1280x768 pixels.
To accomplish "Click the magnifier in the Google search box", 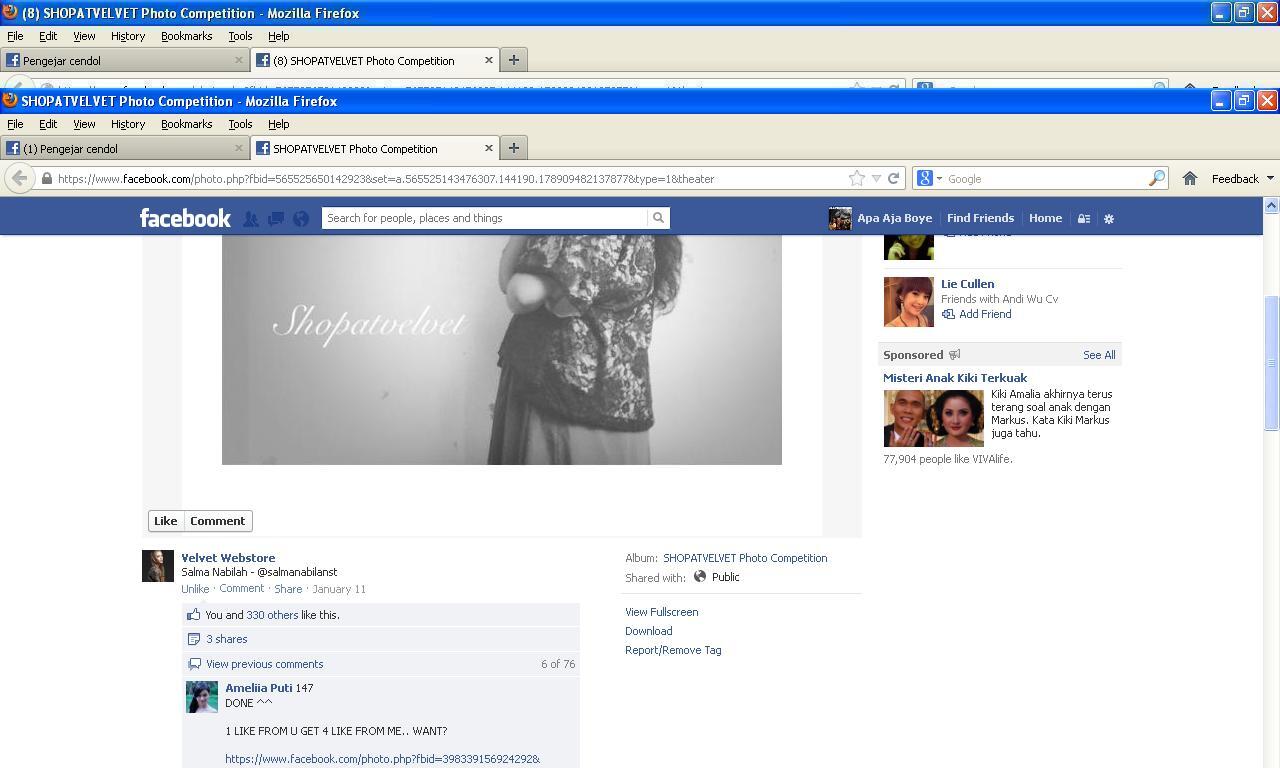I will pyautogui.click(x=1157, y=178).
